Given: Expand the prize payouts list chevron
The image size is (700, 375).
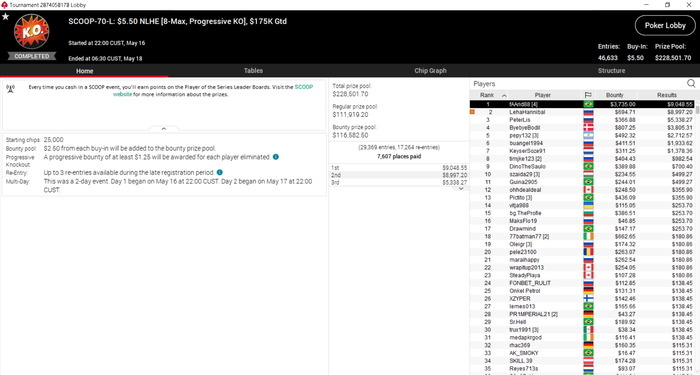Looking at the screenshot, I should coord(461,189).
